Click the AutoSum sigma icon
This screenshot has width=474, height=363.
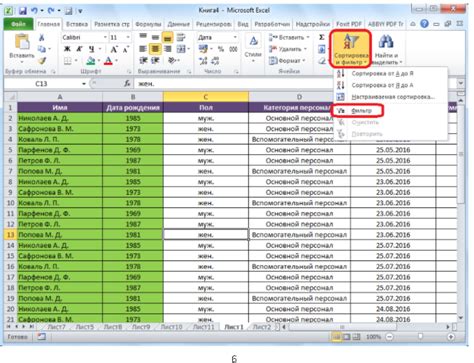click(321, 37)
